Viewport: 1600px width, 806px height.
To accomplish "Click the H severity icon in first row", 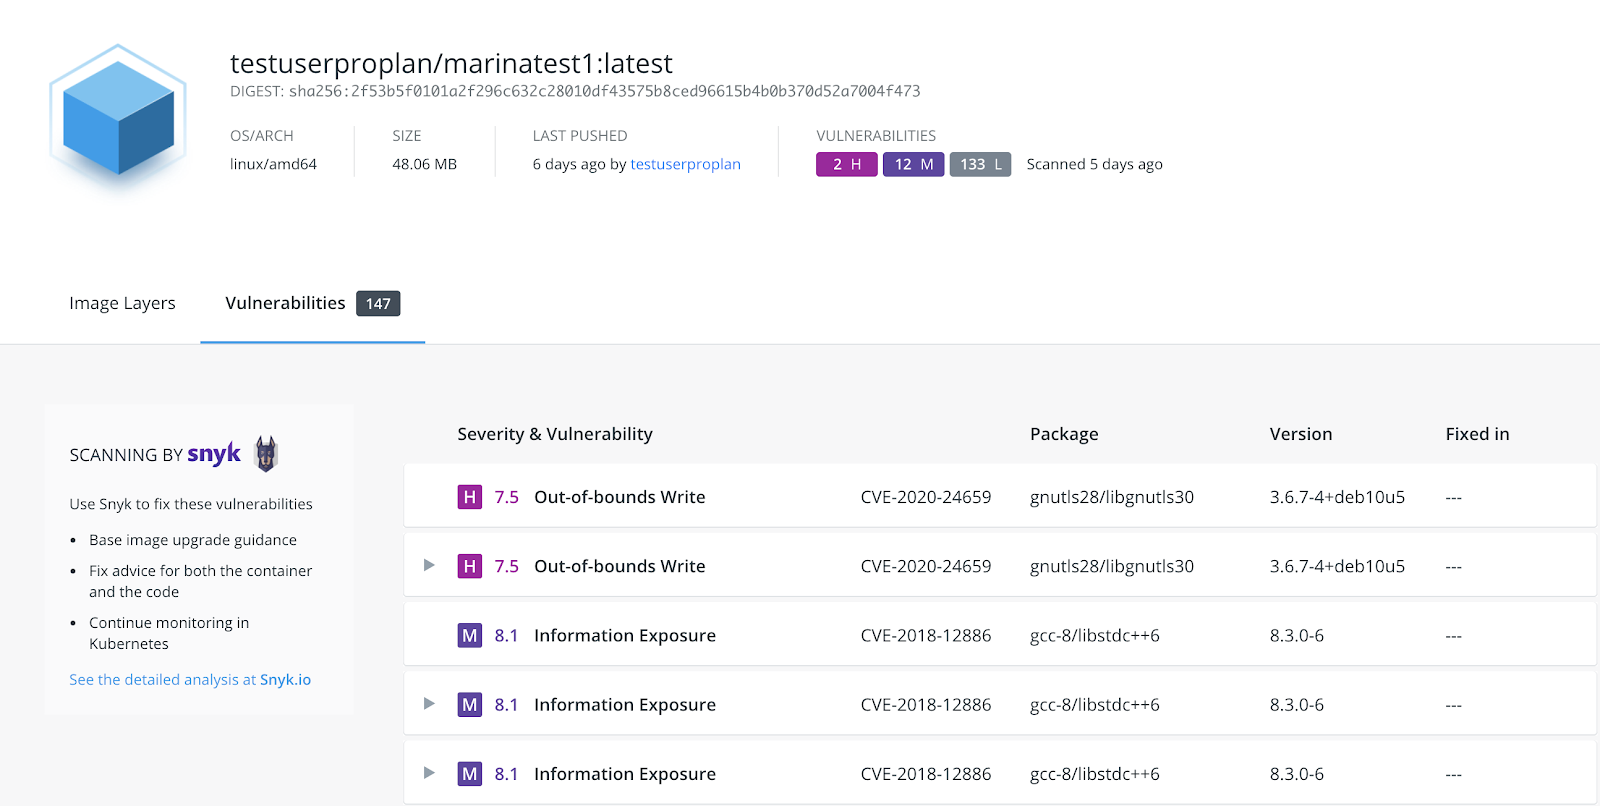I will [x=469, y=497].
